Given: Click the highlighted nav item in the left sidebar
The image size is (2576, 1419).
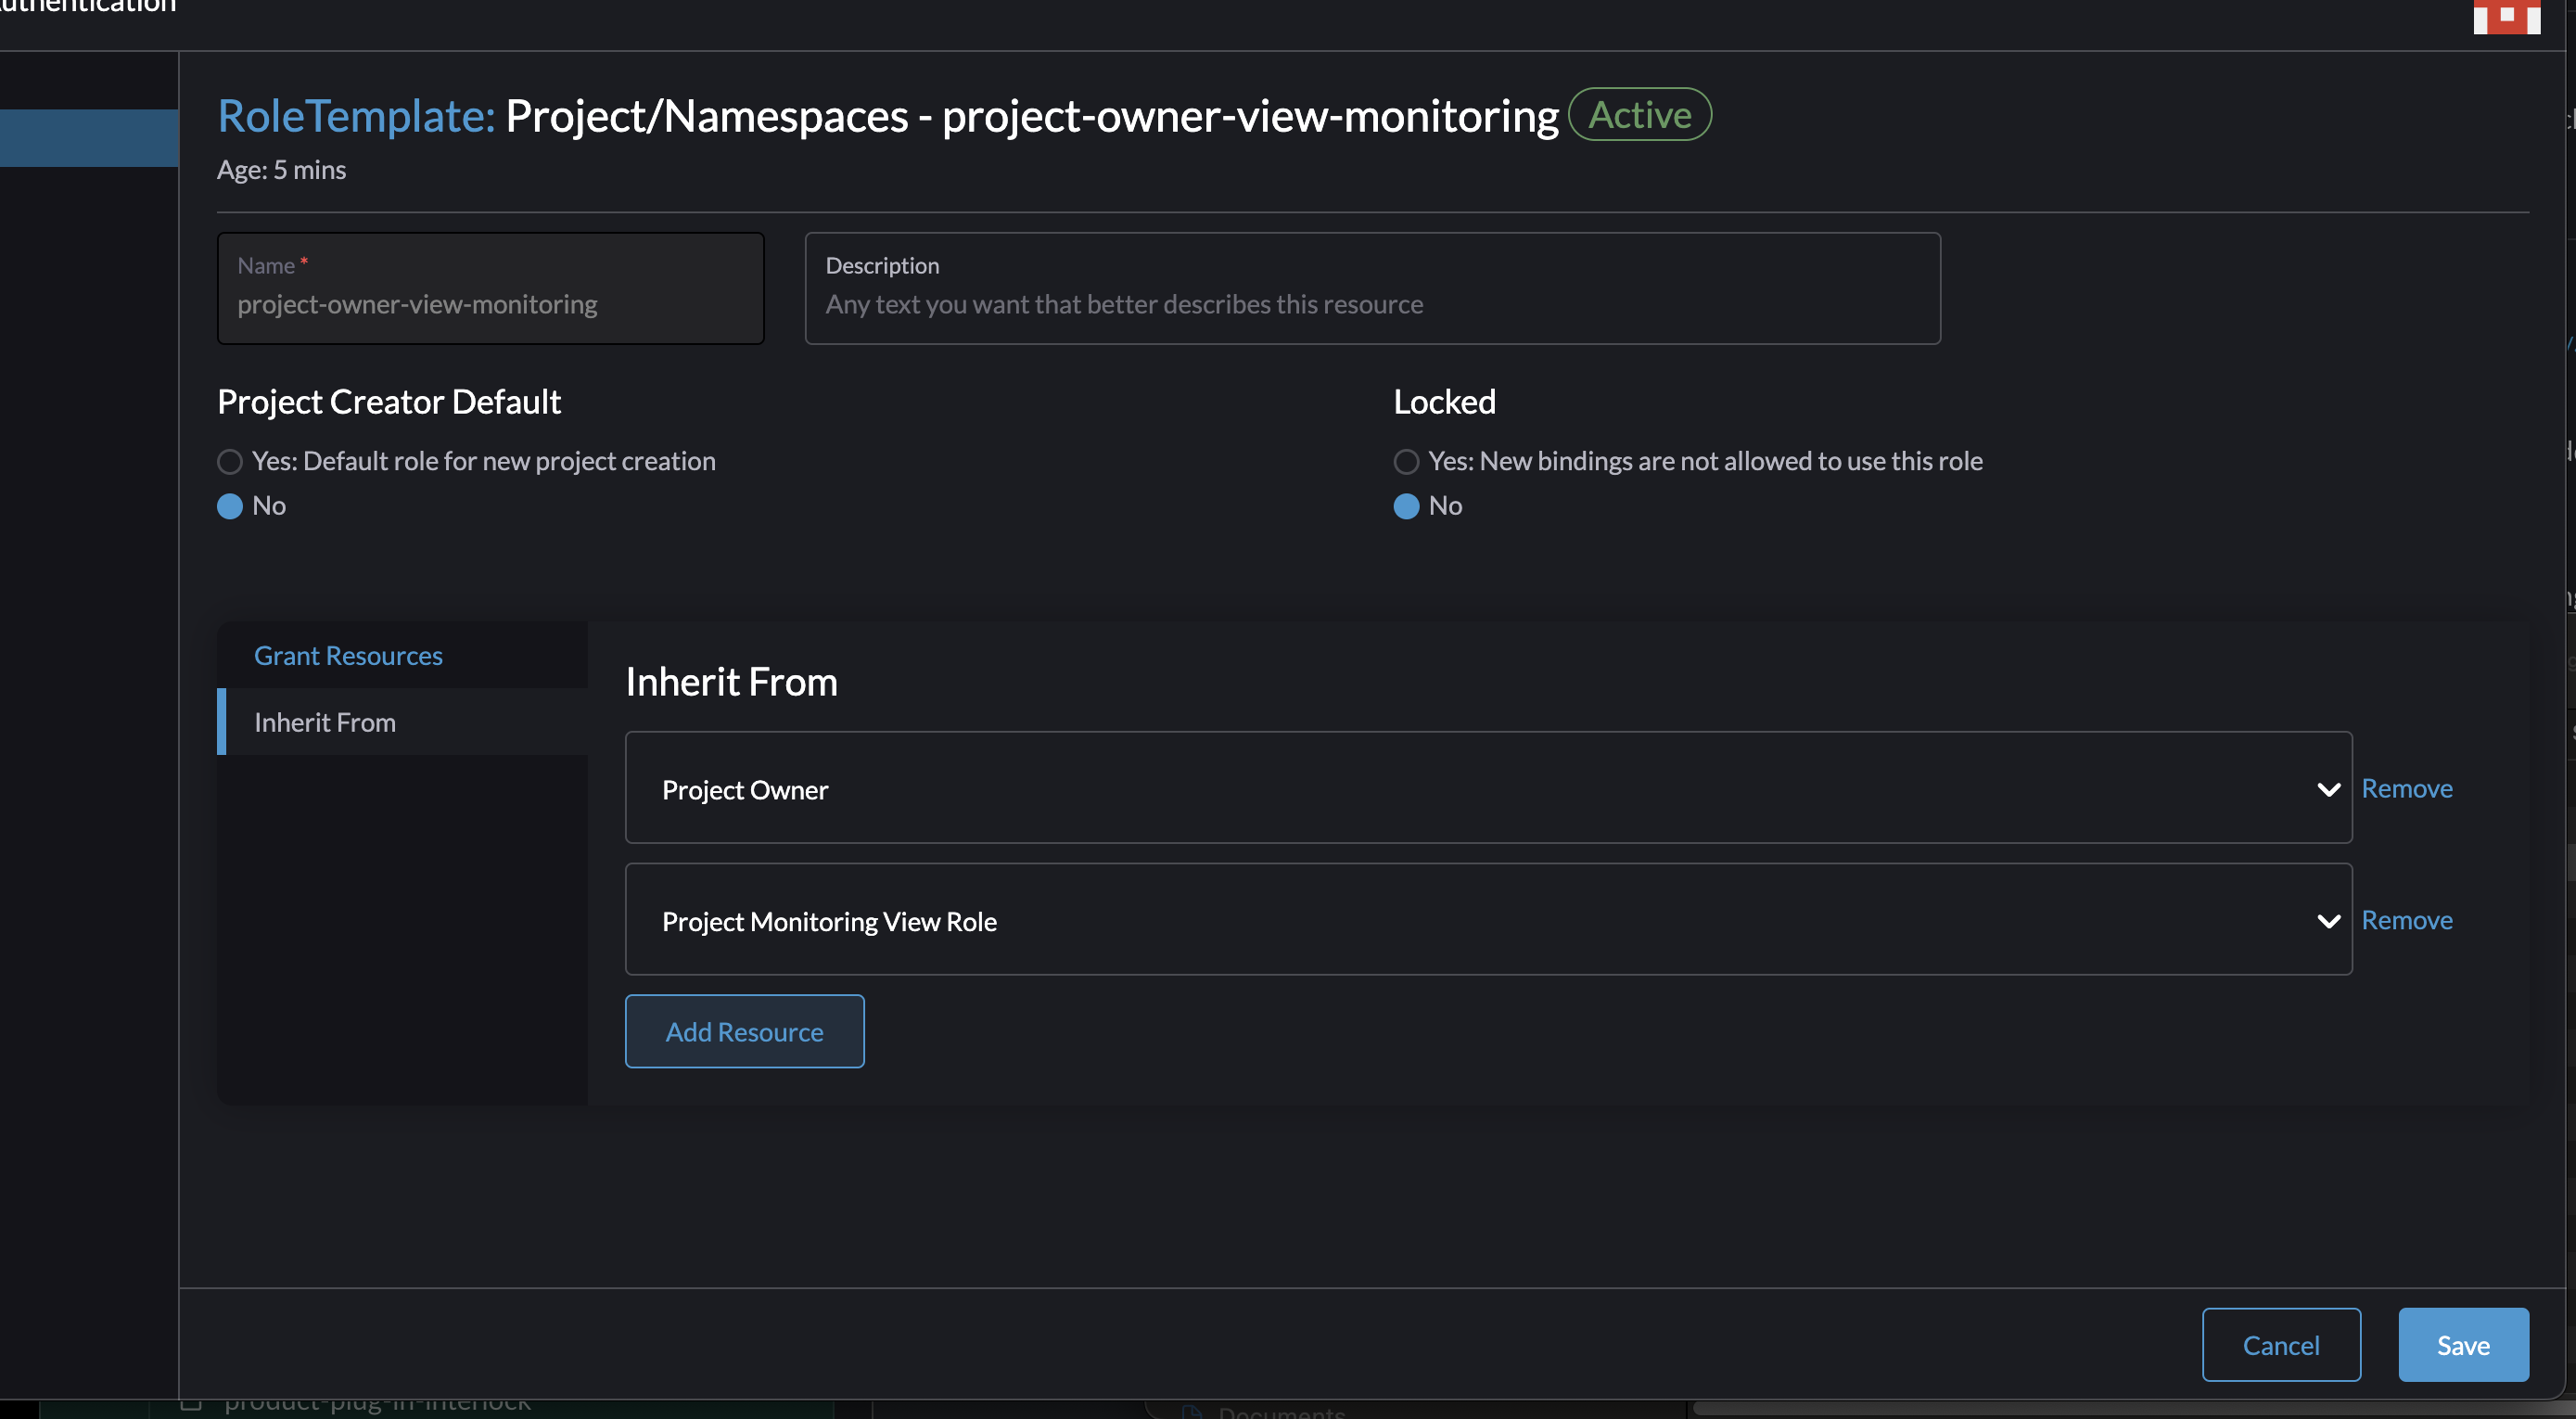Looking at the screenshot, I should pos(88,137).
